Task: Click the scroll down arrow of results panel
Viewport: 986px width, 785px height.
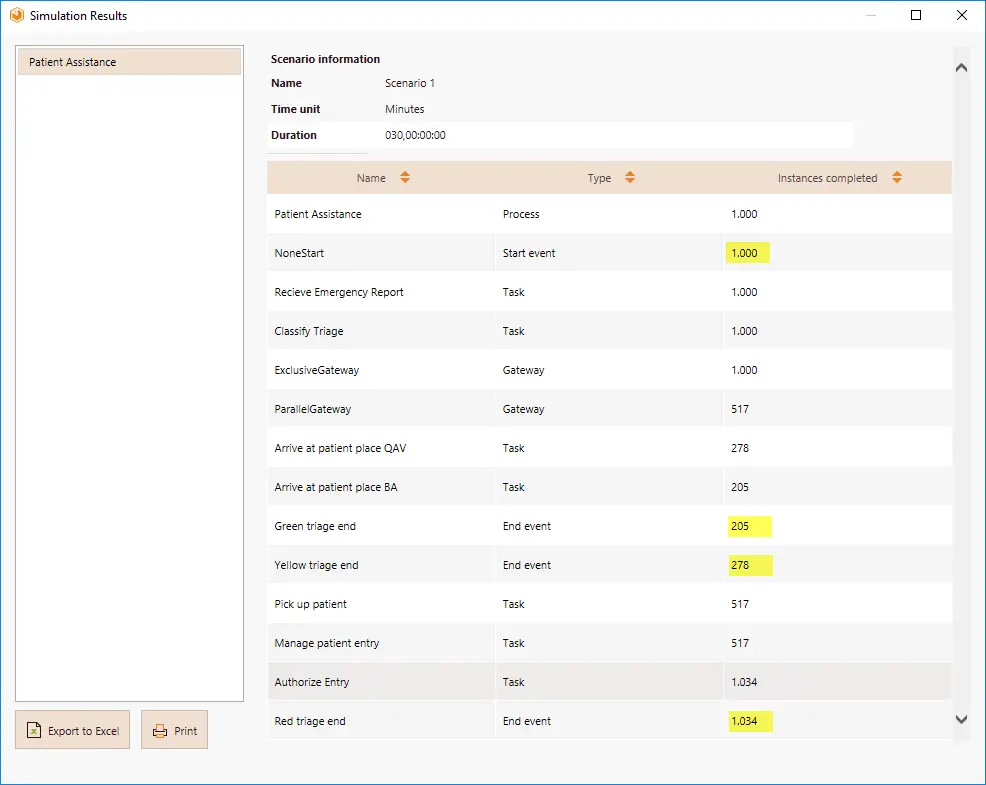Action: (x=961, y=719)
